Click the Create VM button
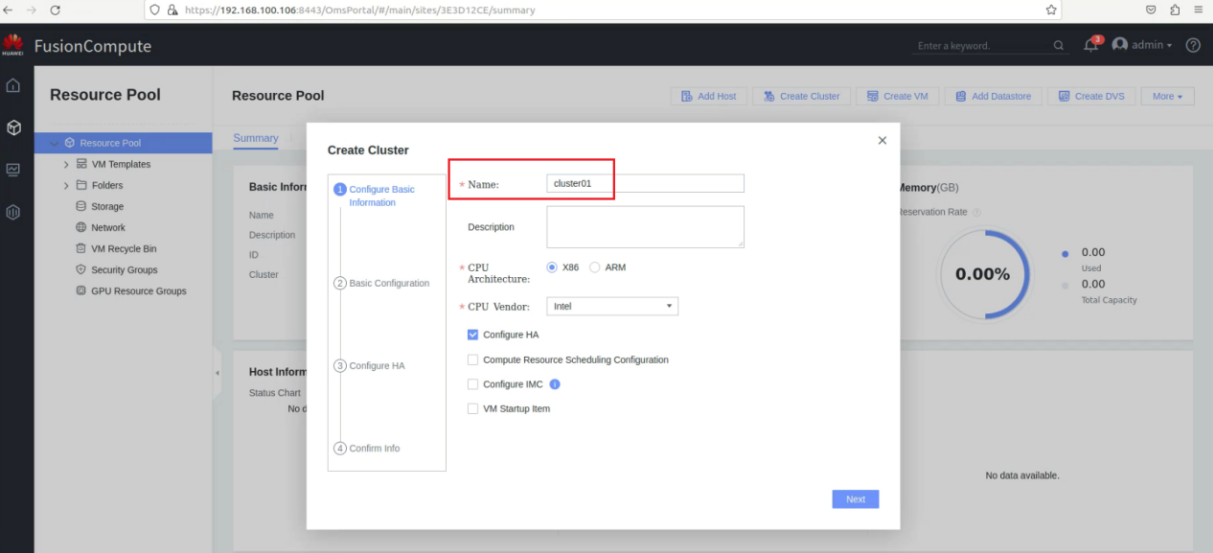Image resolution: width=1213 pixels, height=553 pixels. click(x=897, y=96)
